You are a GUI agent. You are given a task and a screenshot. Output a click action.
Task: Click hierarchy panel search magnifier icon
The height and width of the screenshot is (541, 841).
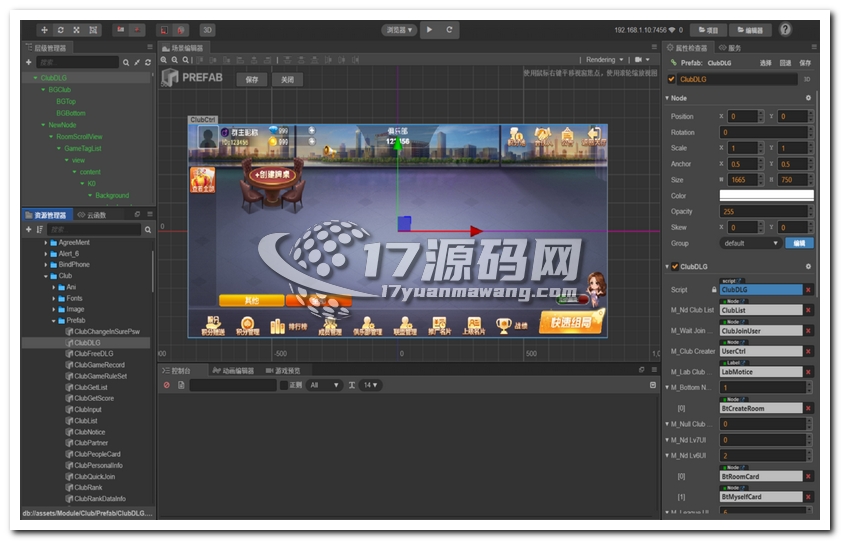tap(126, 63)
